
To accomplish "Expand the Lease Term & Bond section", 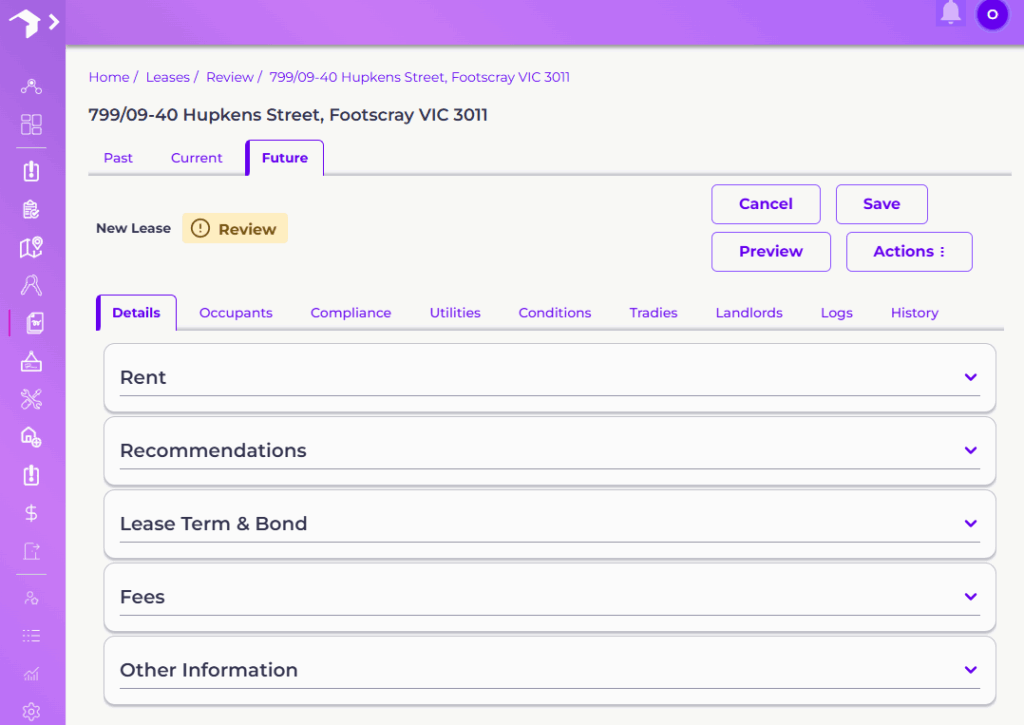I will tap(969, 523).
